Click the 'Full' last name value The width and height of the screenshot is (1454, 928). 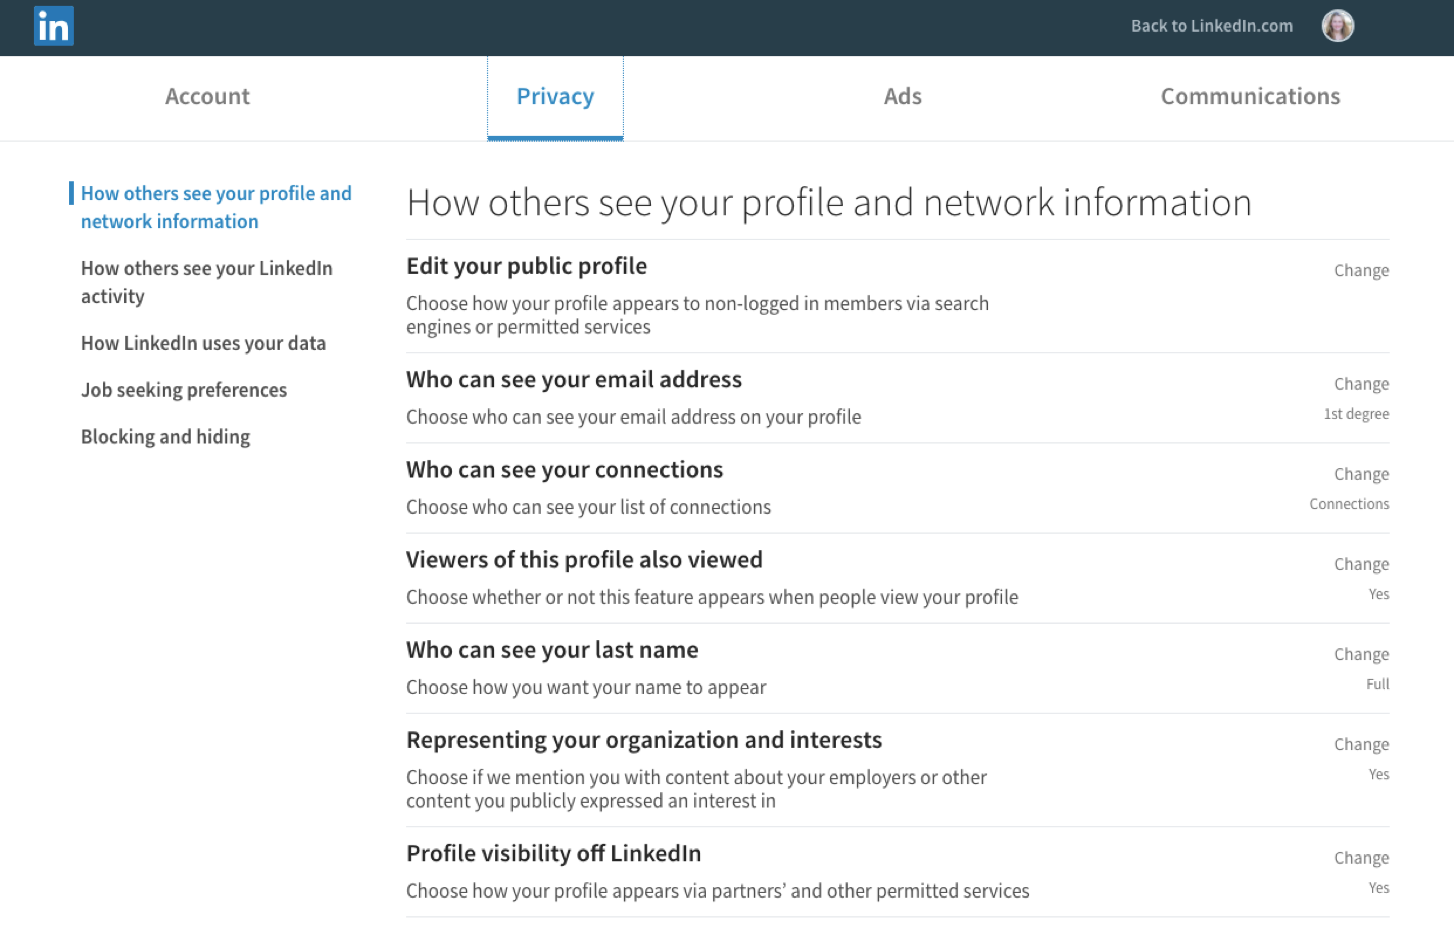(1378, 684)
